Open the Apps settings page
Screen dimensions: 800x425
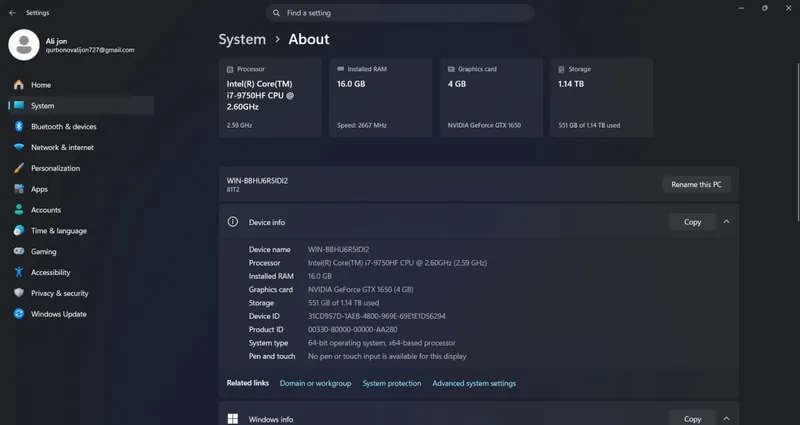coord(82,189)
